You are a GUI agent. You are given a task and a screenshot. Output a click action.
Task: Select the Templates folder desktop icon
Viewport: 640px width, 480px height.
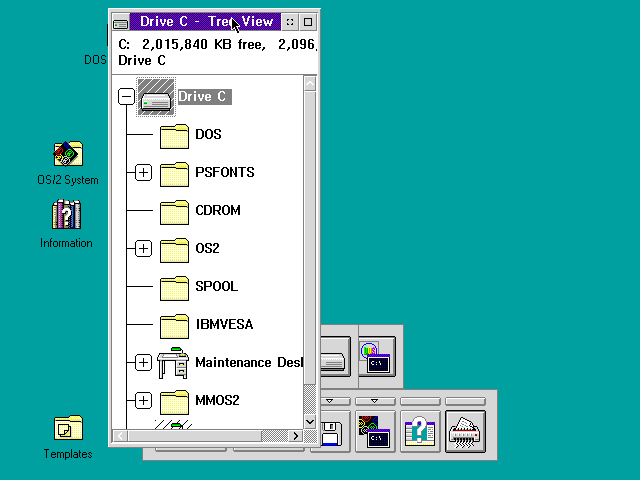click(x=68, y=428)
